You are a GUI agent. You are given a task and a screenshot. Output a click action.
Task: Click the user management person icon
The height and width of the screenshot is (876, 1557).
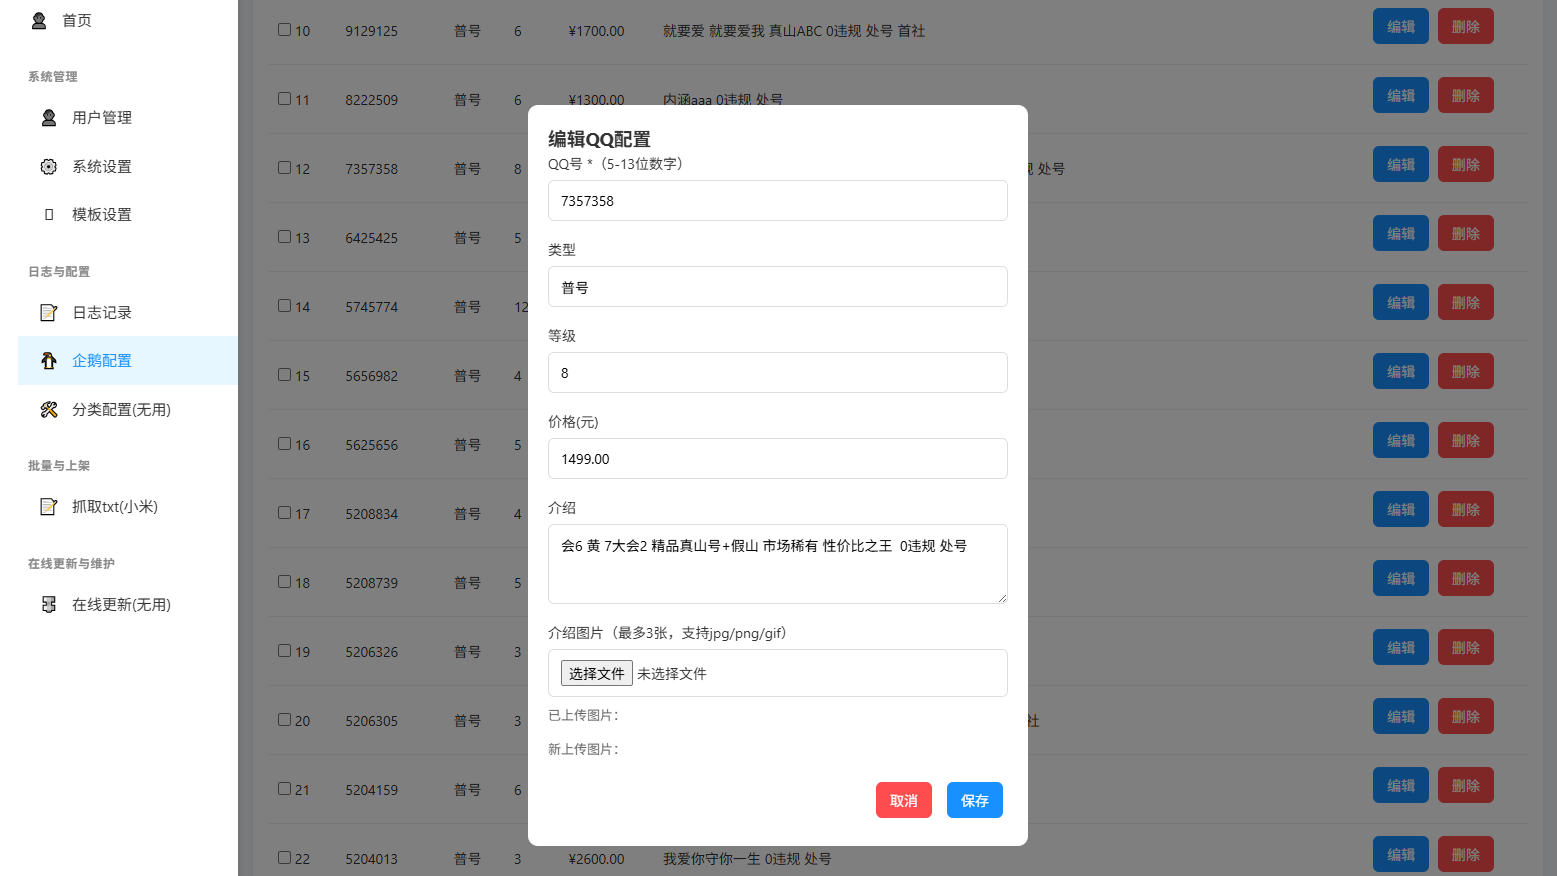(48, 118)
